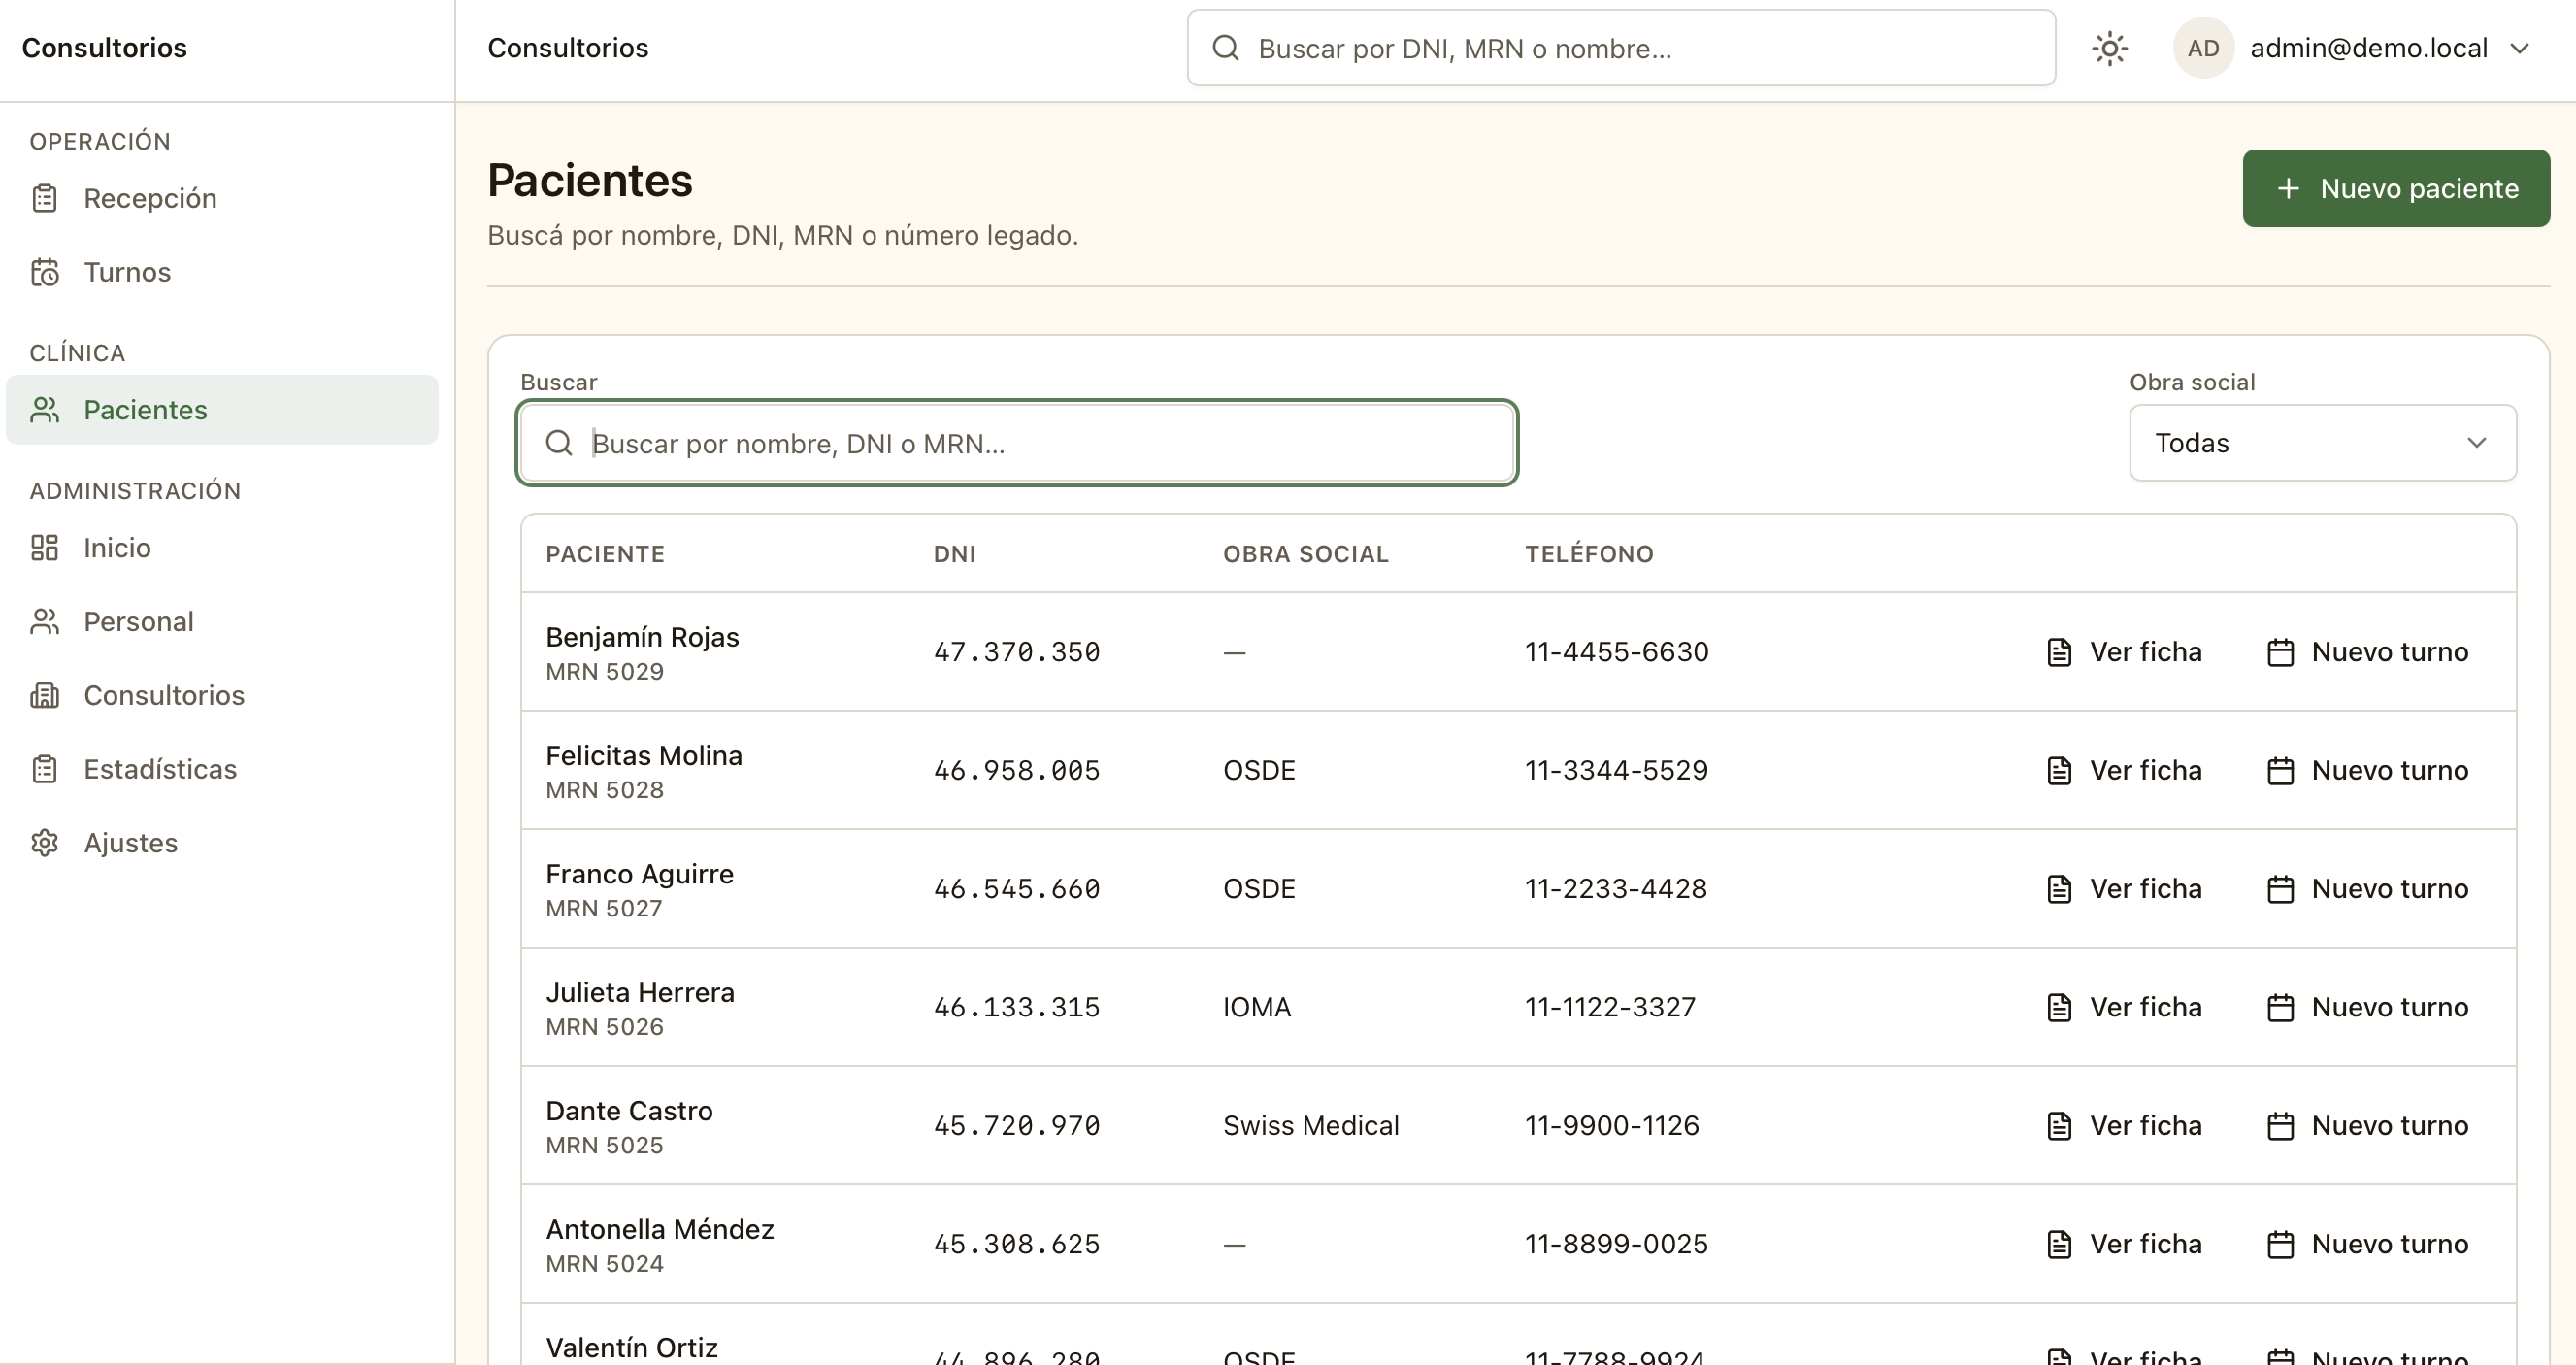Screen dimensions: 2576x1365
Task: Click the Ajustes gear icon
Action: click(x=45, y=843)
